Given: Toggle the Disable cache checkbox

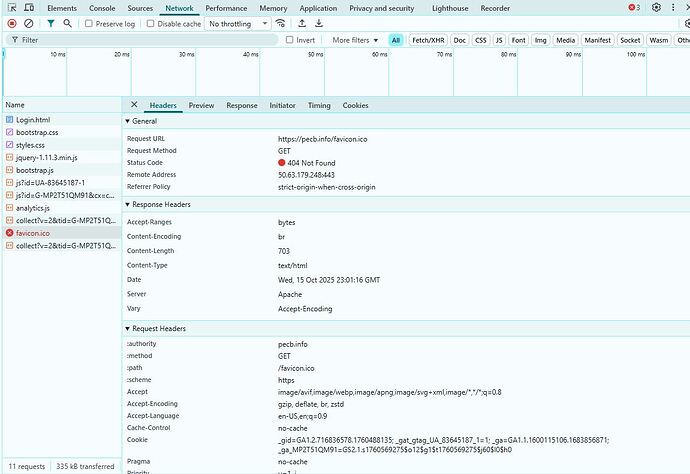Looking at the screenshot, I should pos(150,23).
